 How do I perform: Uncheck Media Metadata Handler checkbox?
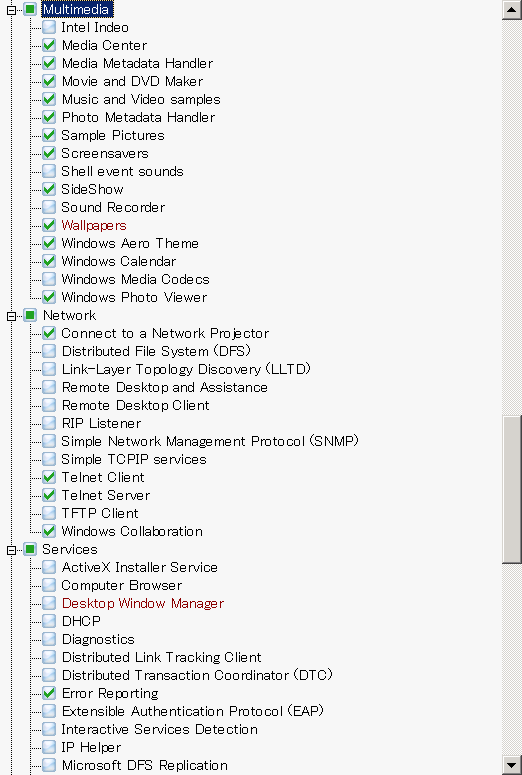tap(49, 63)
